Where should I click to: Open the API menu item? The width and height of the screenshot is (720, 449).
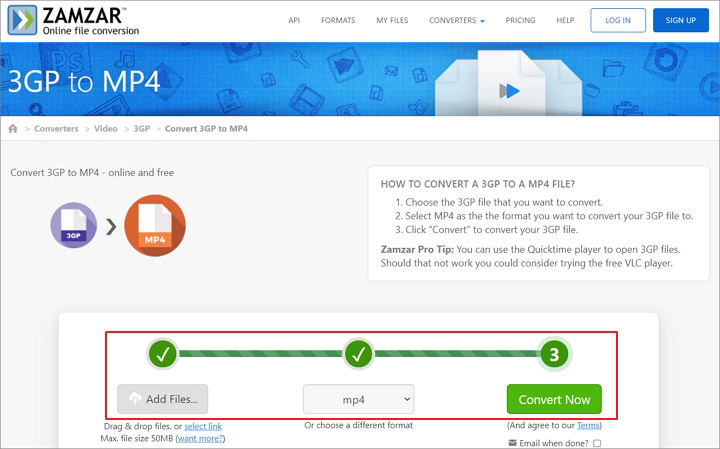click(294, 20)
